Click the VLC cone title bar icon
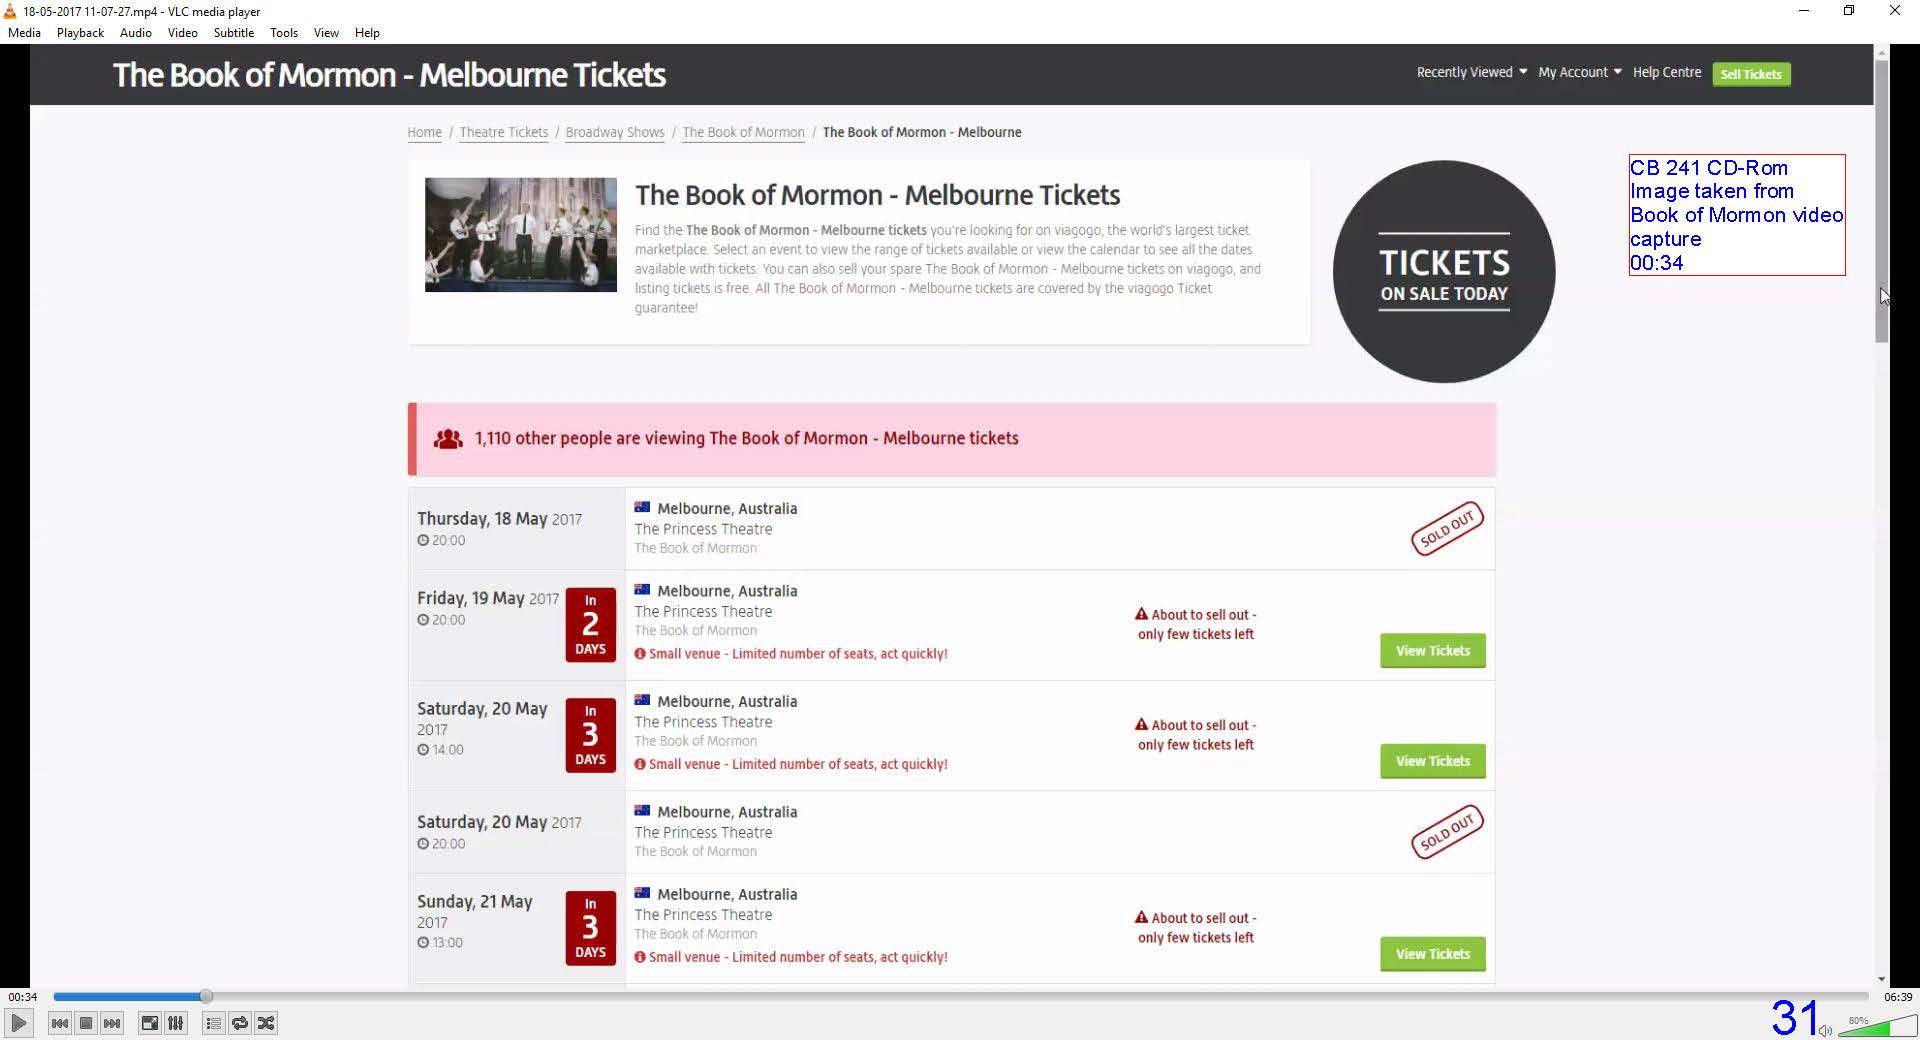 (10, 11)
